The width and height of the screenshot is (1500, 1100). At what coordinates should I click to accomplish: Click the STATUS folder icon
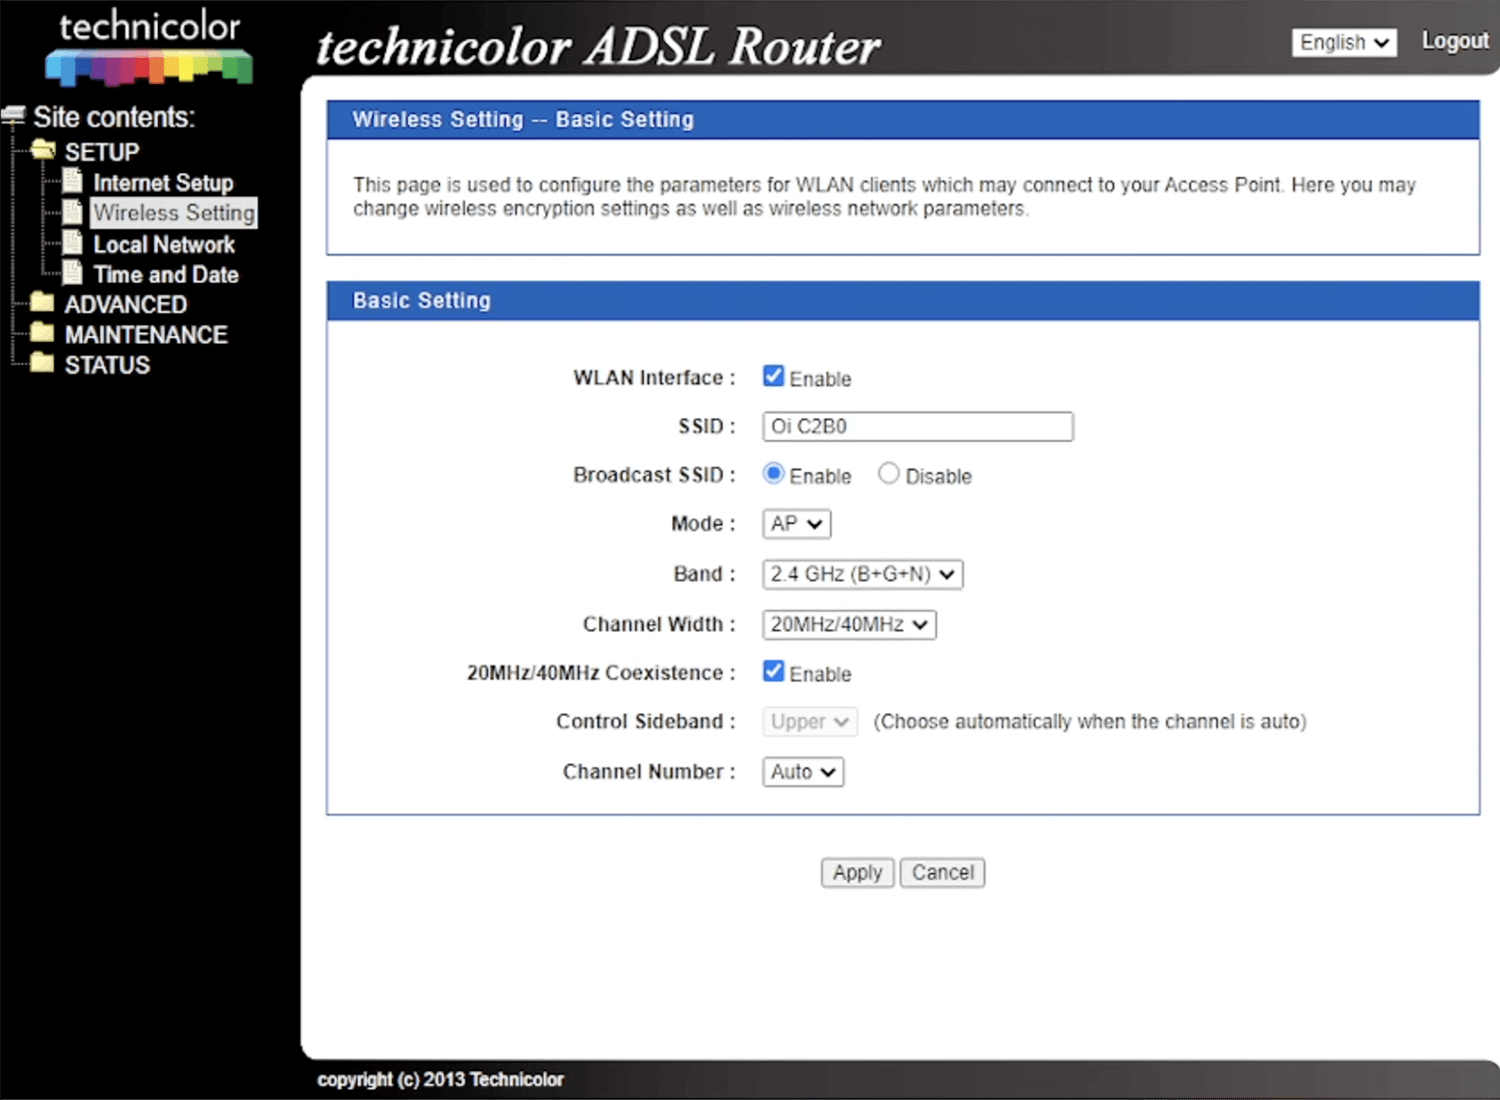pos(42,363)
